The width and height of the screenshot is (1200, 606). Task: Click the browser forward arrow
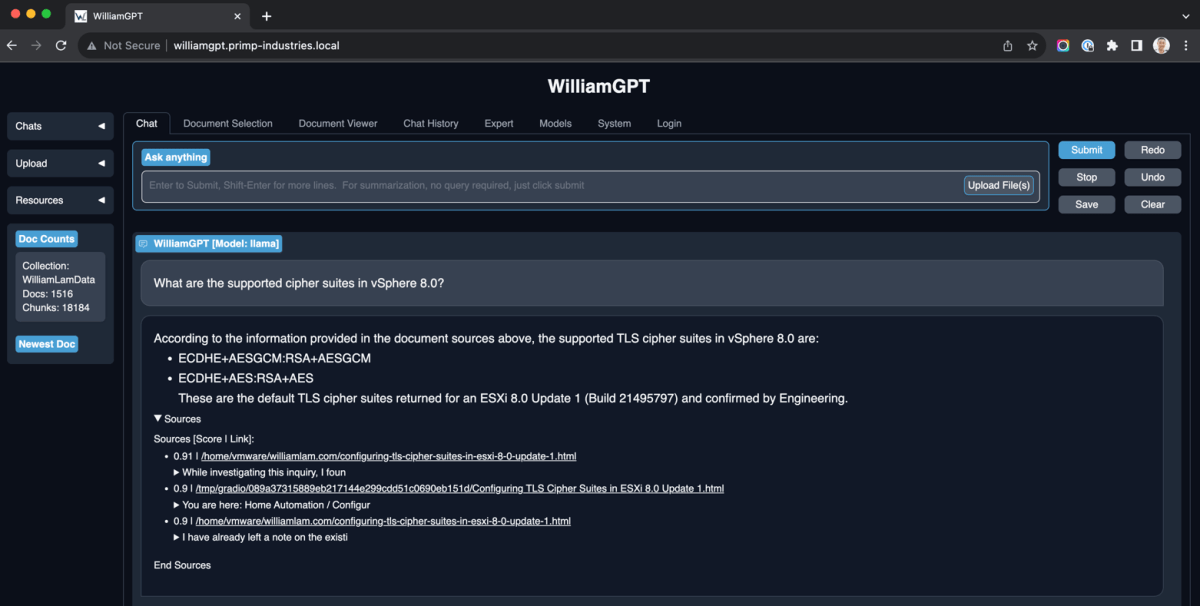(36, 45)
